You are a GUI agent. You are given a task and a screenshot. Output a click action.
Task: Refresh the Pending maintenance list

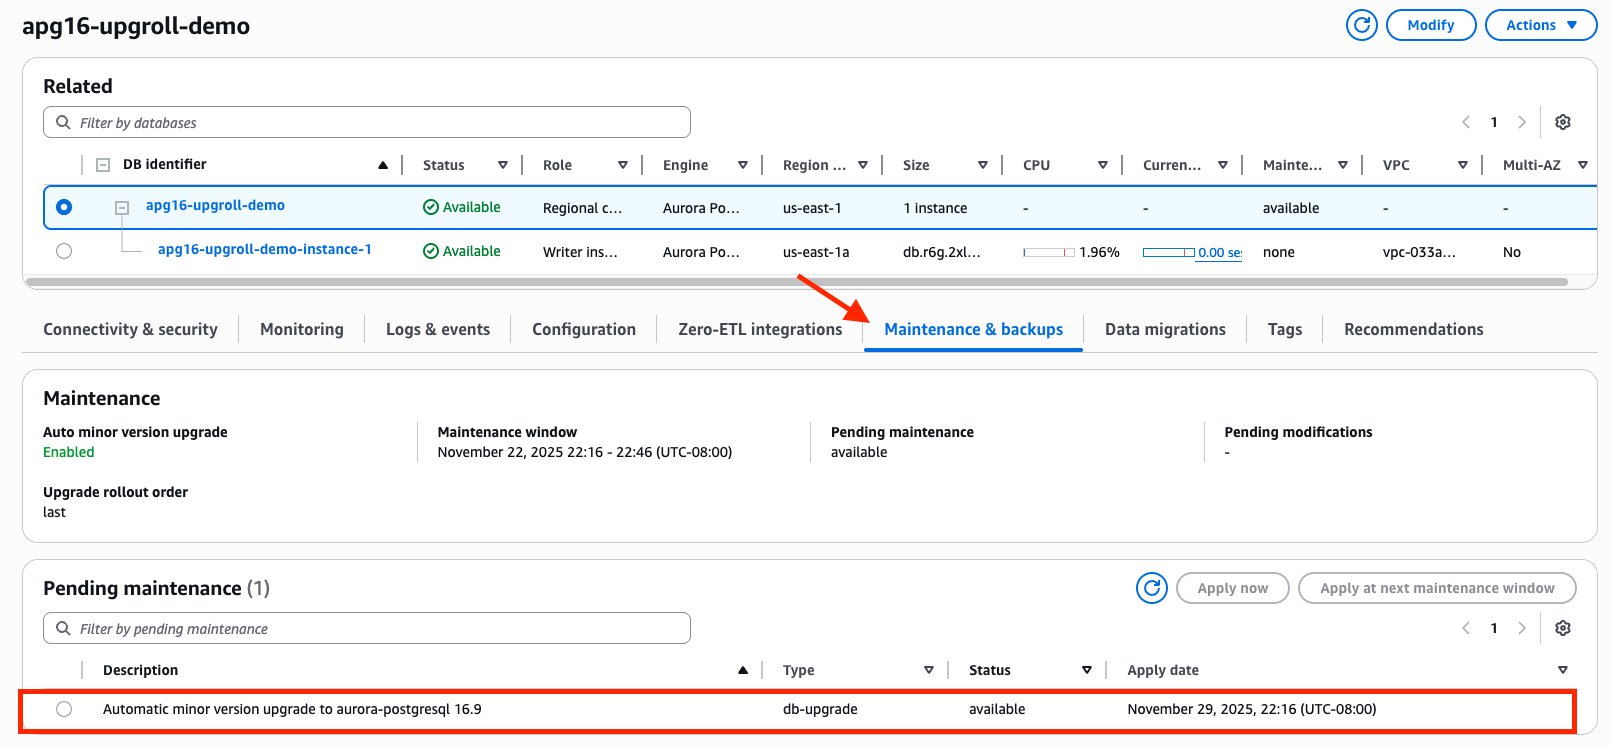pos(1151,588)
